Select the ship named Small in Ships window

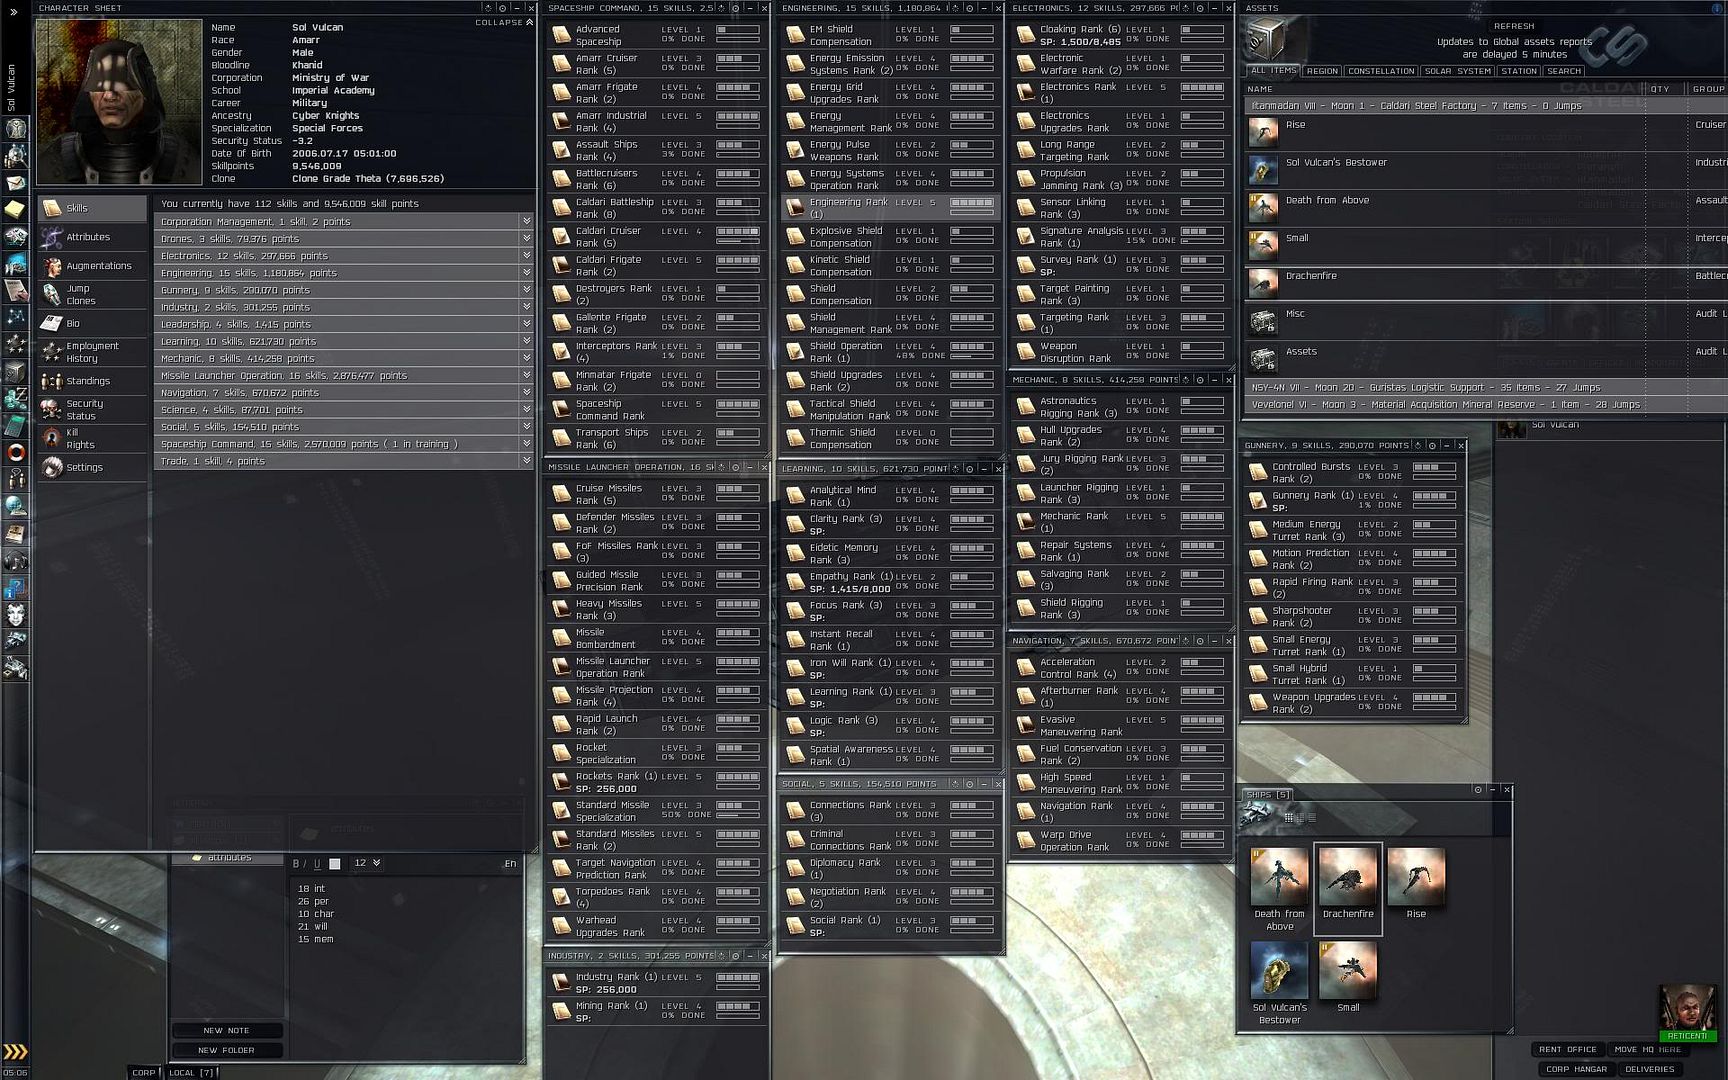(x=1347, y=970)
